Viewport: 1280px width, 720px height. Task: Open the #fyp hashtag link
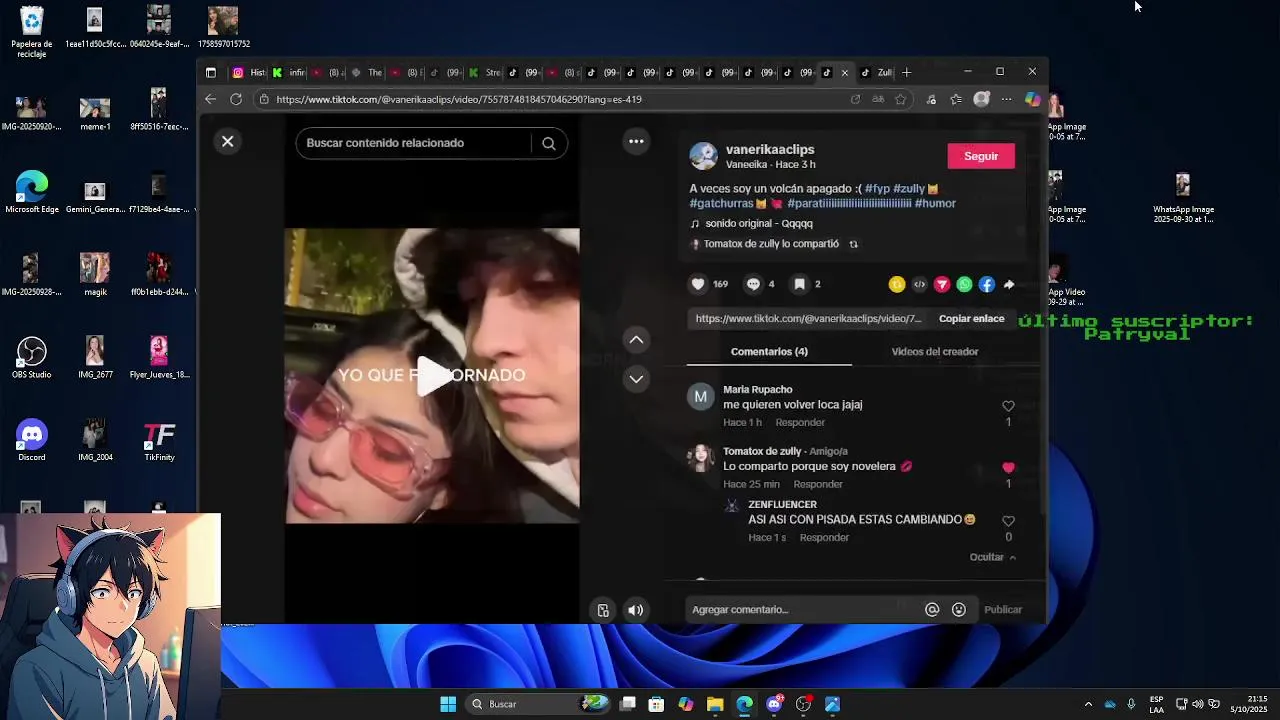coord(877,188)
